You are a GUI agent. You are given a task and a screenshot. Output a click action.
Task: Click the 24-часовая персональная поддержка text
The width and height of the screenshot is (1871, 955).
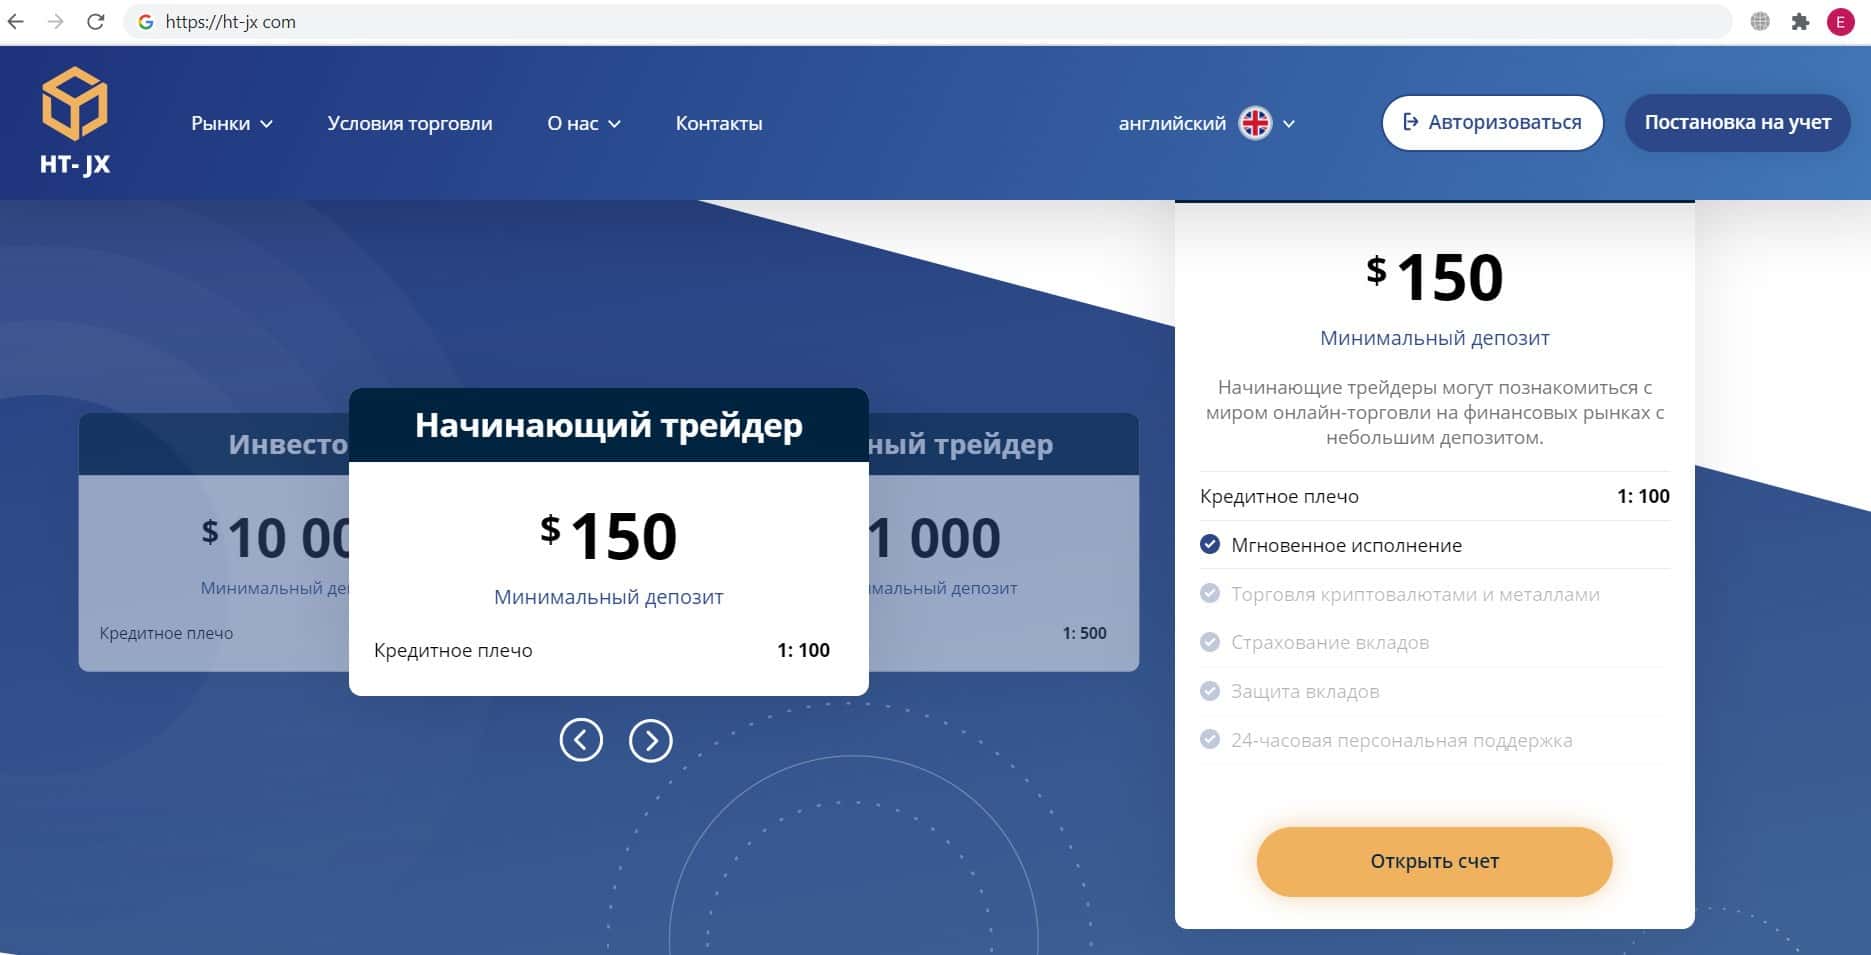pyautogui.click(x=1401, y=740)
